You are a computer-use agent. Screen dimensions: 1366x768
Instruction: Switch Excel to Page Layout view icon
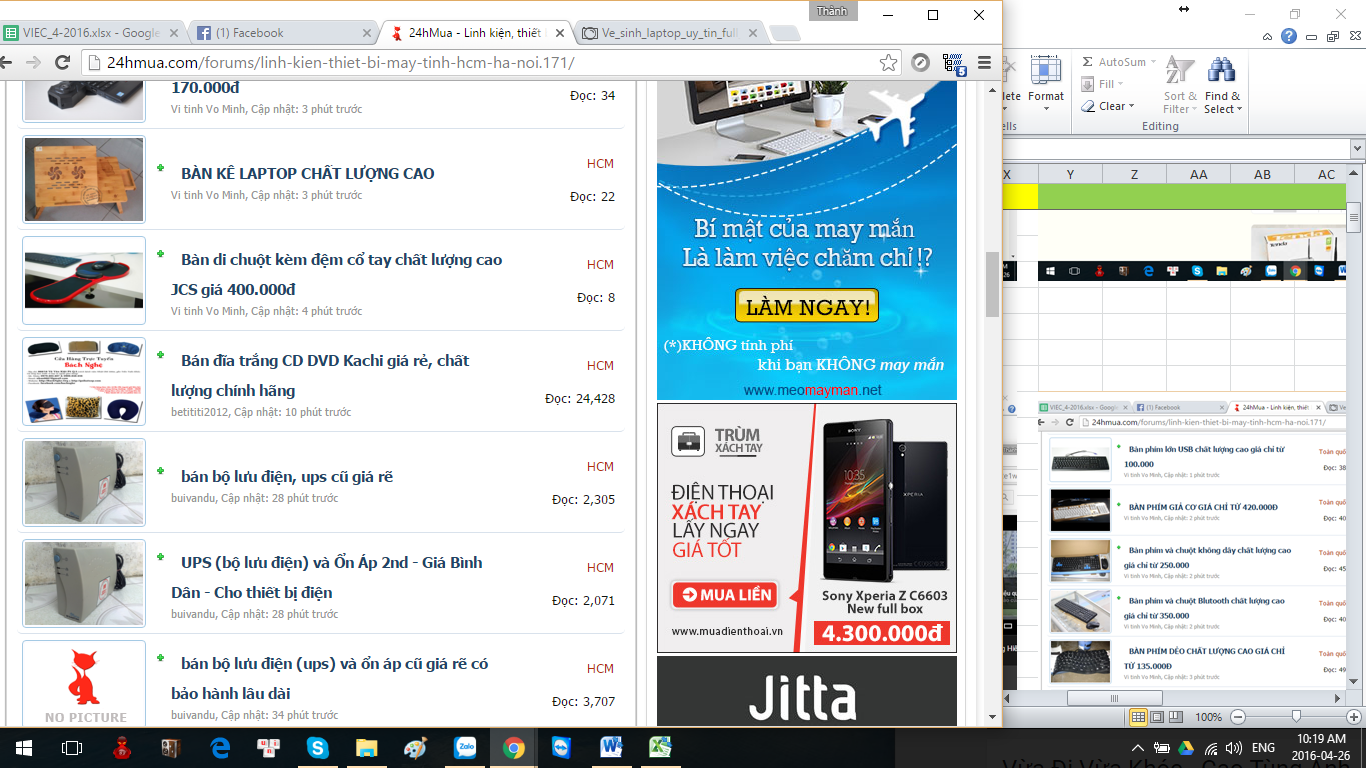tap(1158, 717)
